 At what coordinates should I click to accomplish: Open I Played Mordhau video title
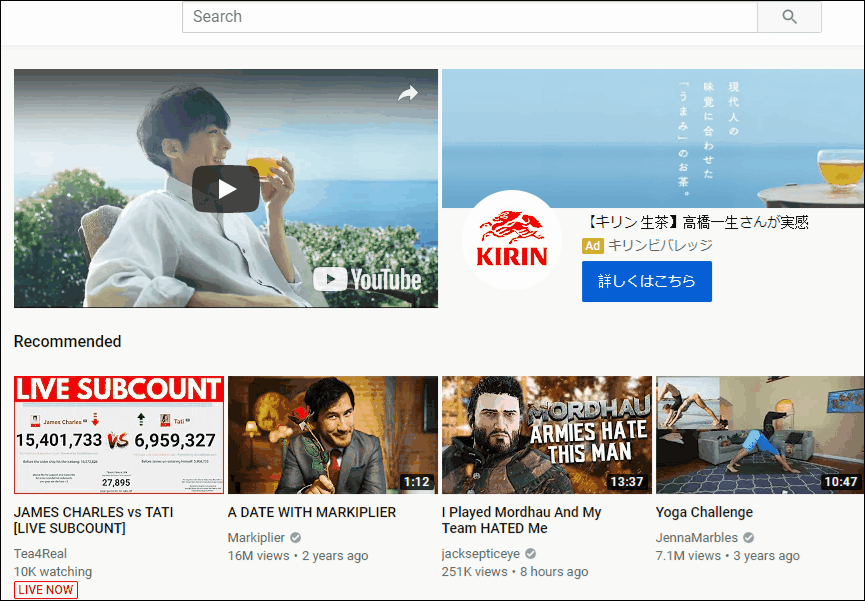coord(521,520)
